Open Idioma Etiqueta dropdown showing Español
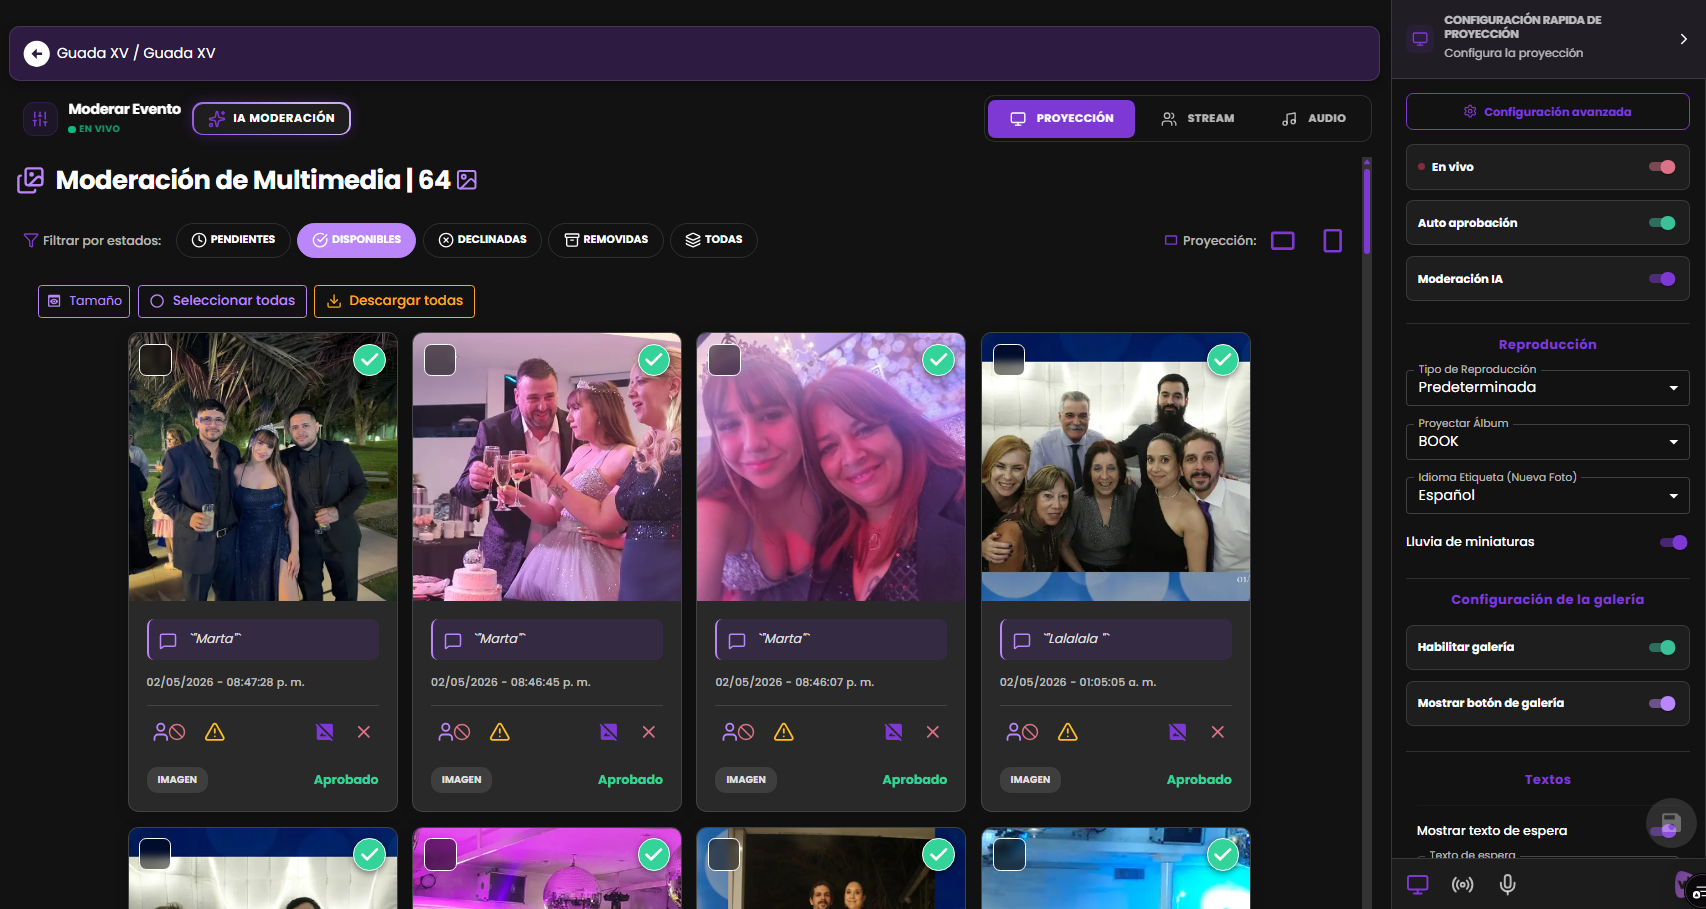 (x=1548, y=496)
